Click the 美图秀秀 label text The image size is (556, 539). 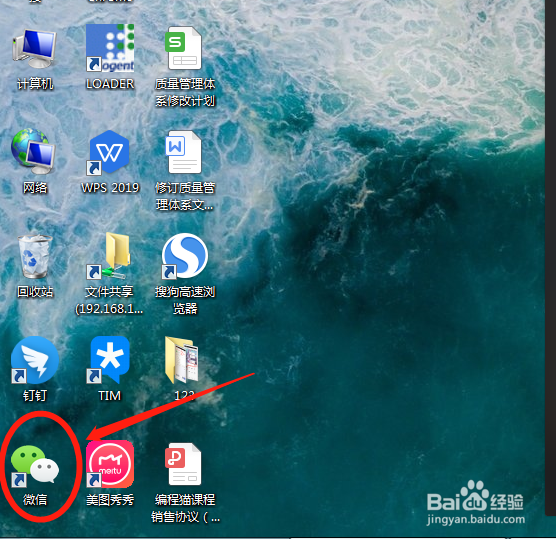(x=110, y=500)
